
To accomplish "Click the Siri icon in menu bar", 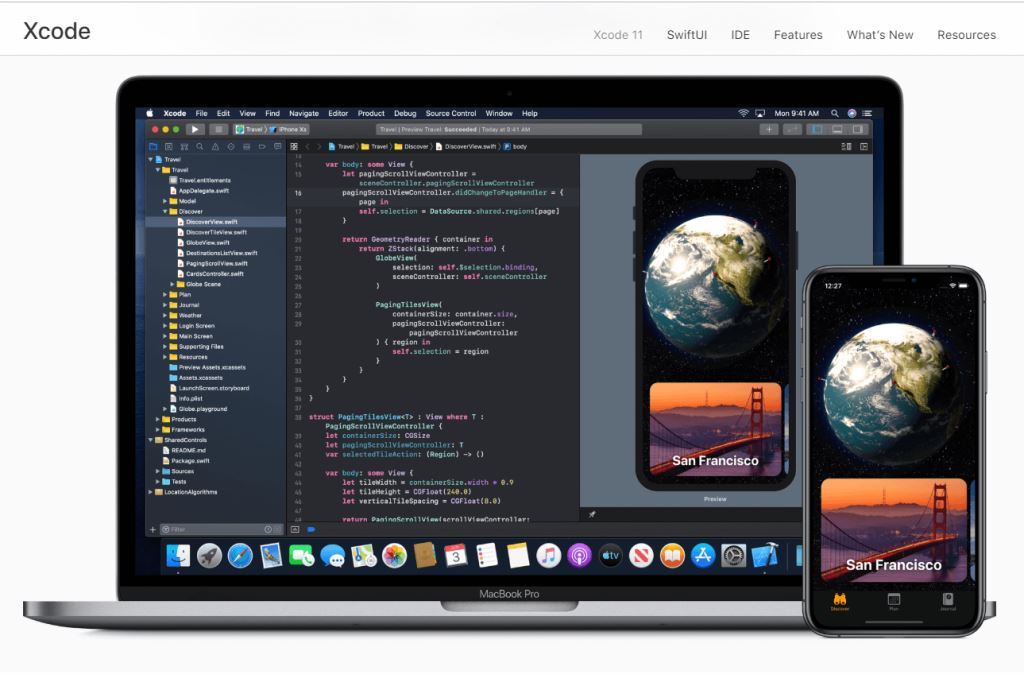I will coord(852,113).
